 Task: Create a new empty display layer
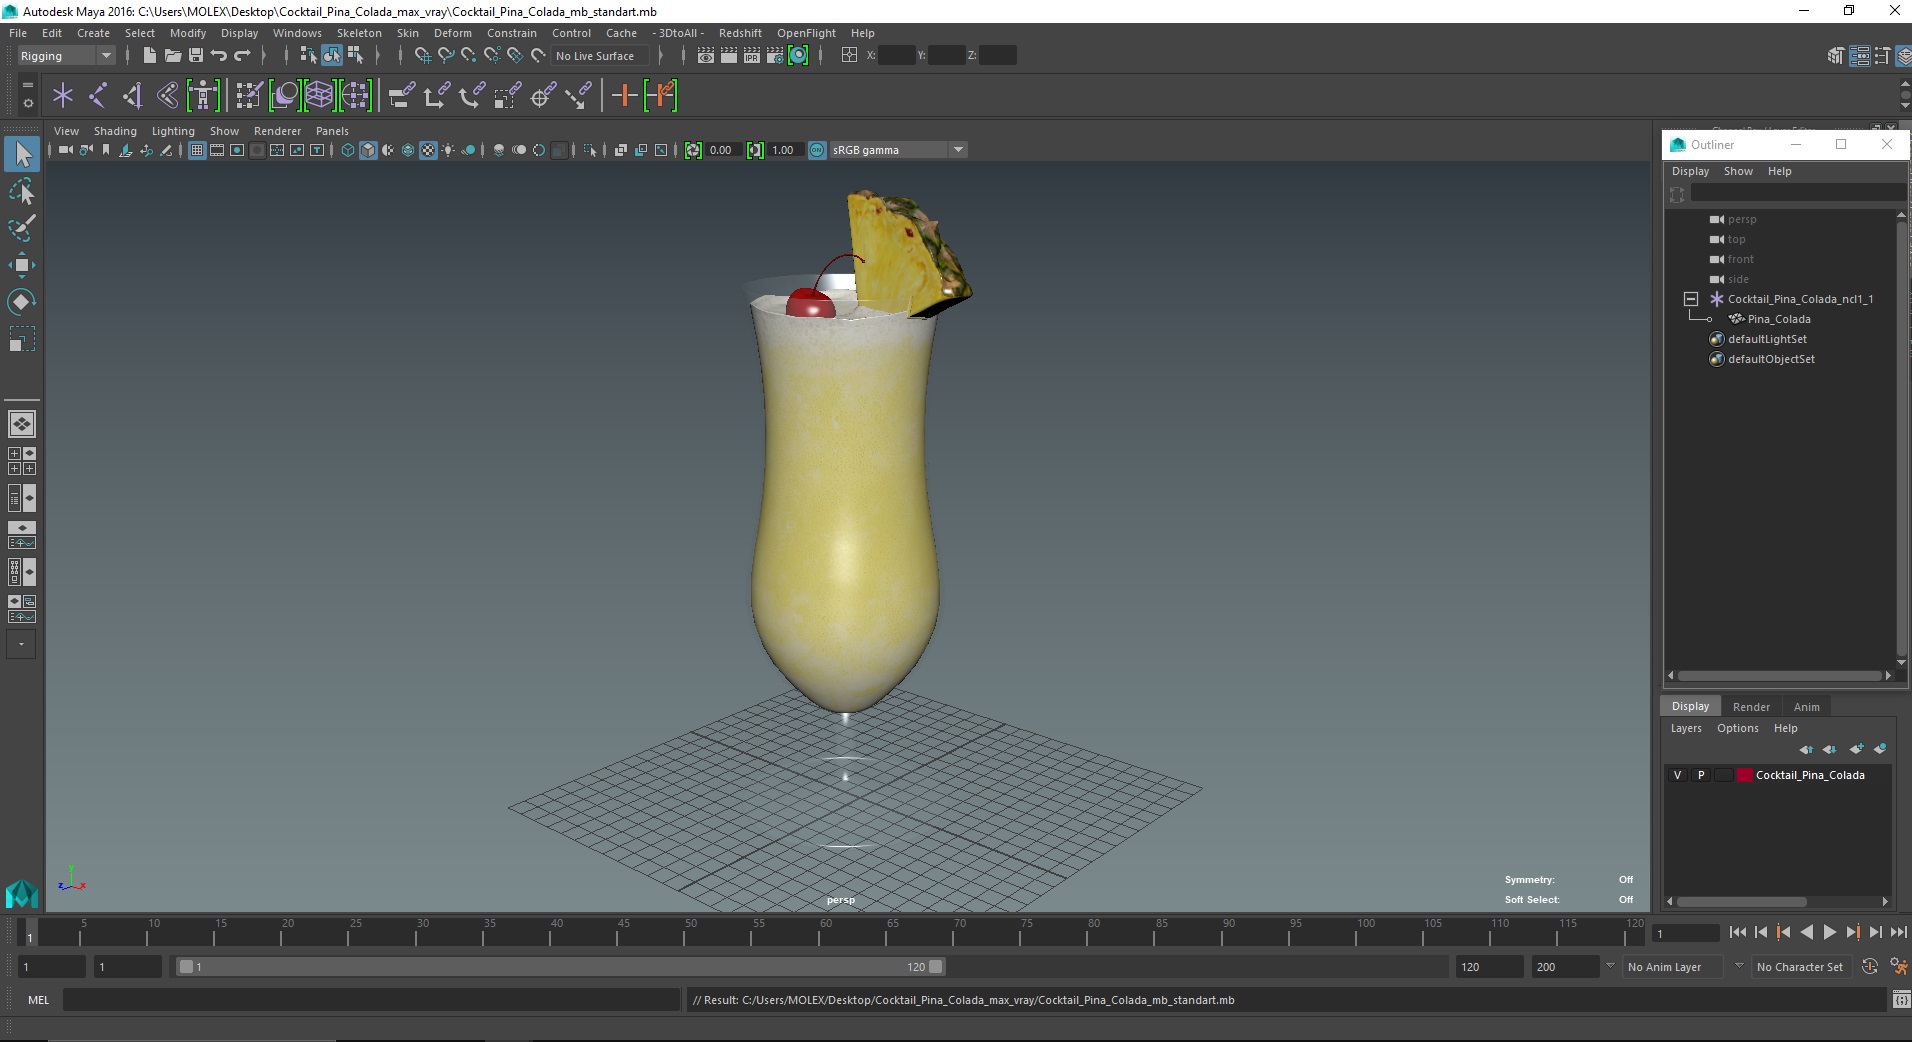[x=1856, y=749]
